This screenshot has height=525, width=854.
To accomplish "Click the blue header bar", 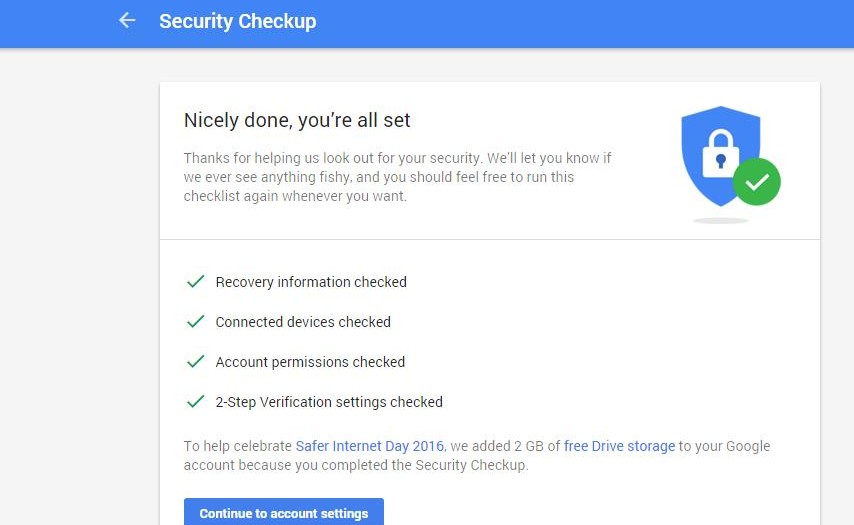I will coord(427,23).
